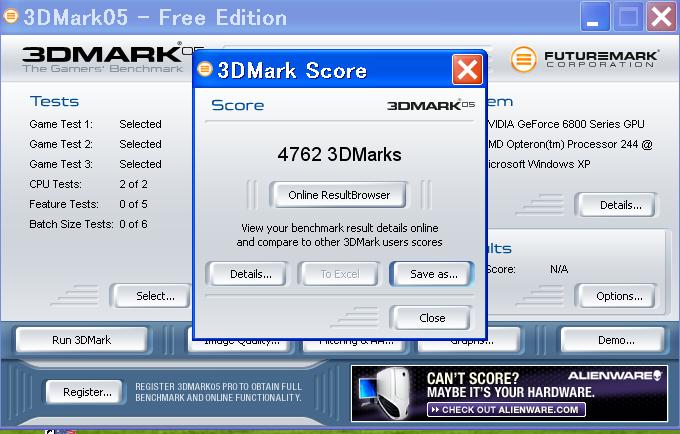Open the Online ResultBrowser
This screenshot has width=680, height=434.
pyautogui.click(x=338, y=195)
